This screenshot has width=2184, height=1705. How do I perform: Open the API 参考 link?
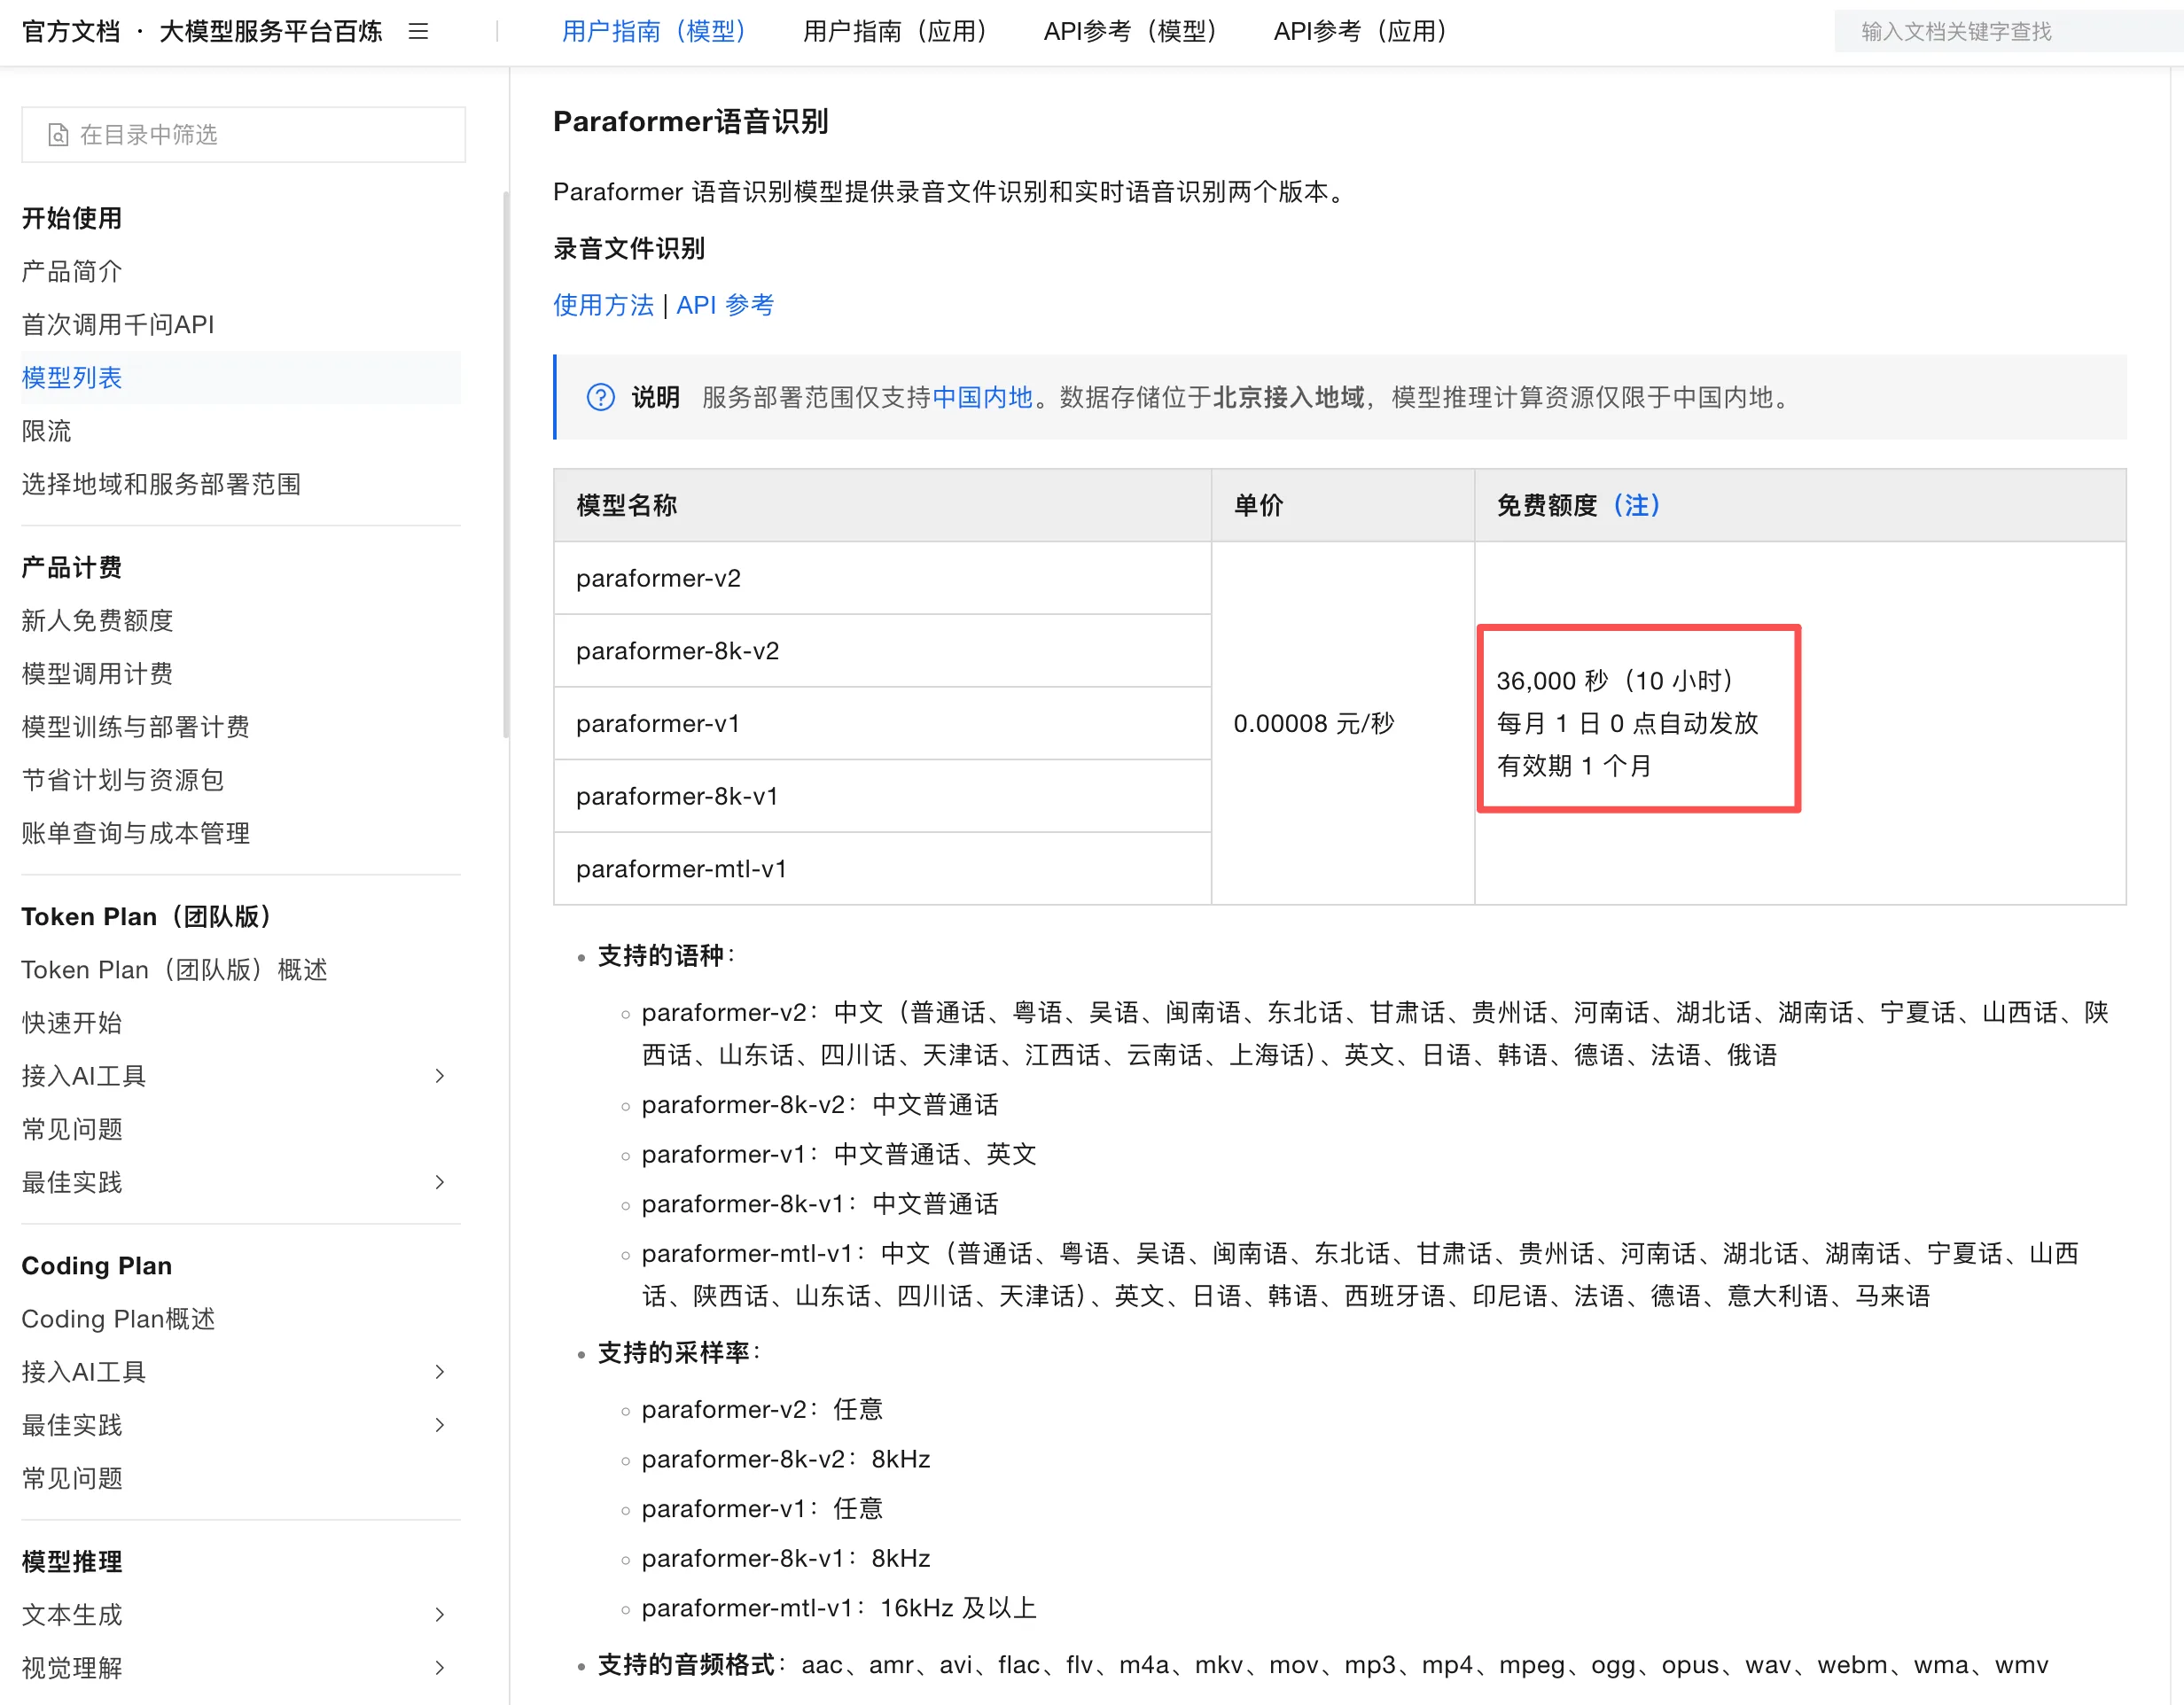725,305
